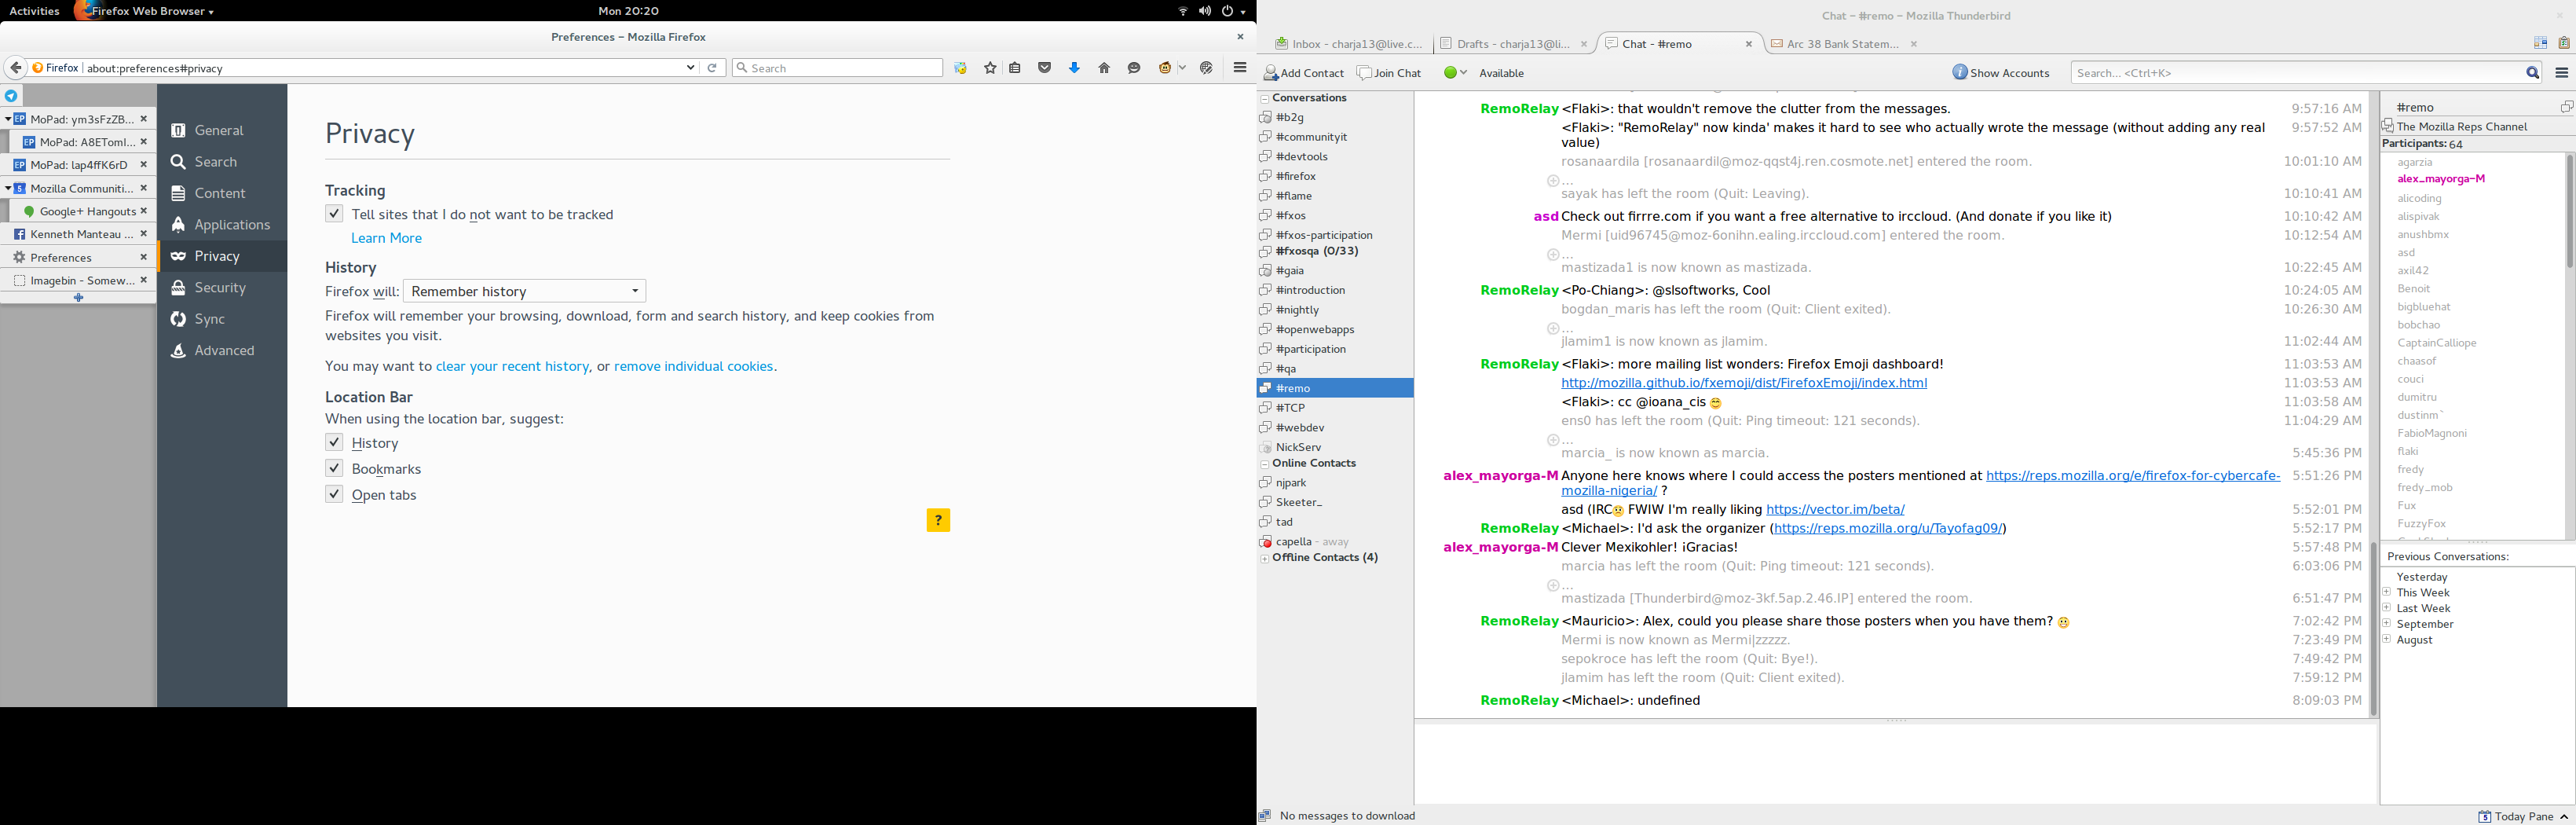Image resolution: width=2576 pixels, height=825 pixels.
Task: Expand 'This Week' previous conversations
Action: coord(2387,592)
